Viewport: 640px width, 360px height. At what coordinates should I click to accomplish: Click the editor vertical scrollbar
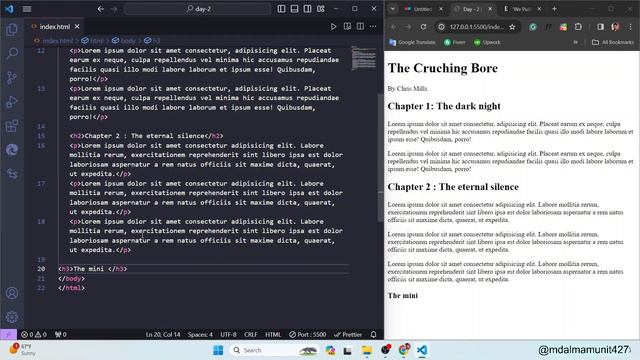click(380, 157)
